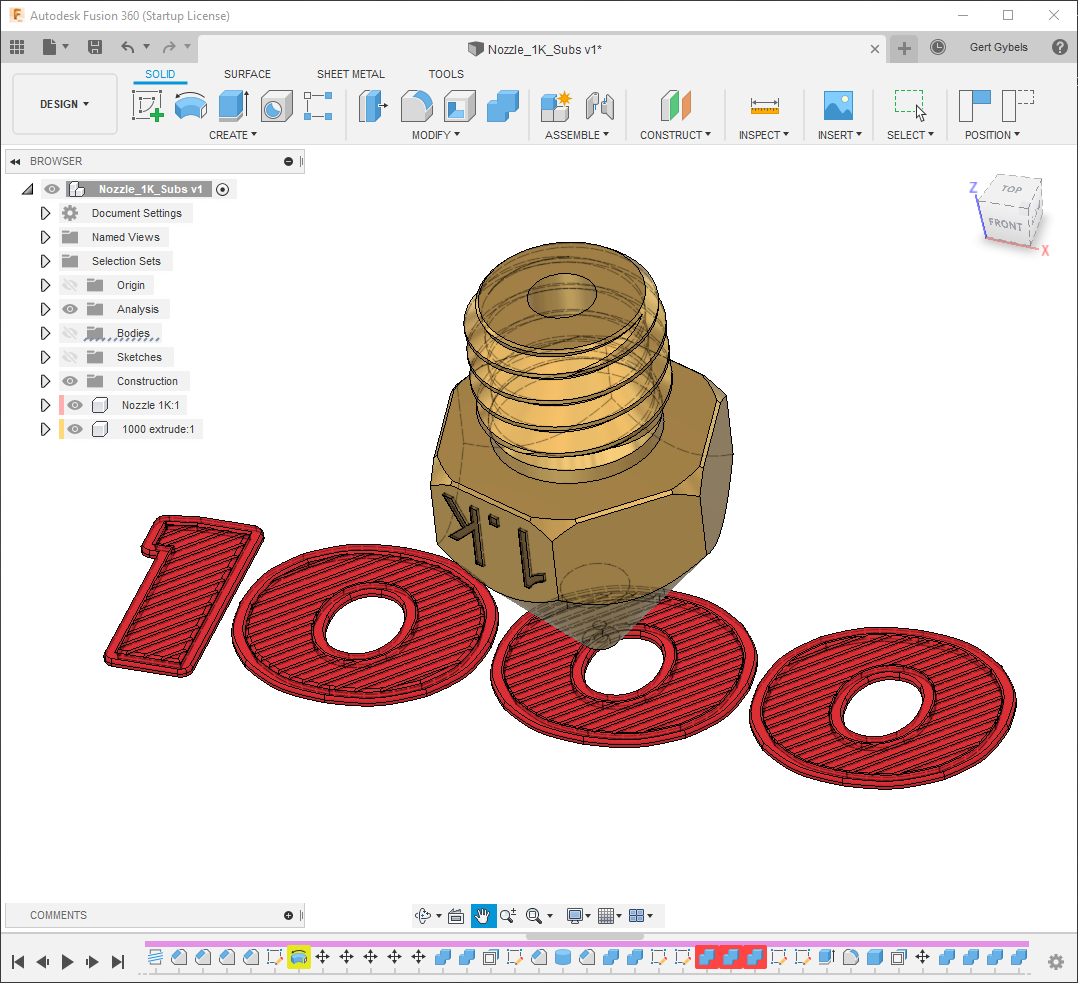Viewport: 1078px width, 983px height.
Task: Toggle visibility of the Construction folder
Action: (x=70, y=381)
